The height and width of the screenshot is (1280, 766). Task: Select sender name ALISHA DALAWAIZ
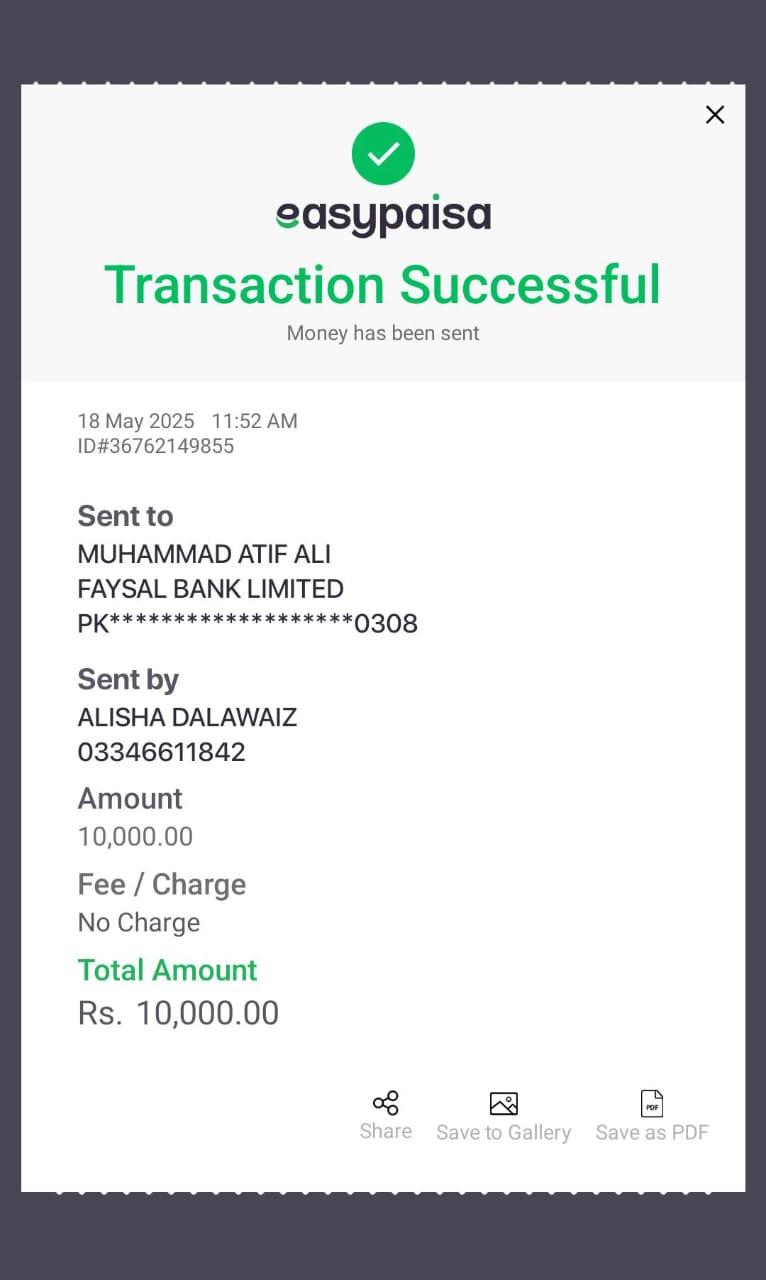click(x=187, y=717)
